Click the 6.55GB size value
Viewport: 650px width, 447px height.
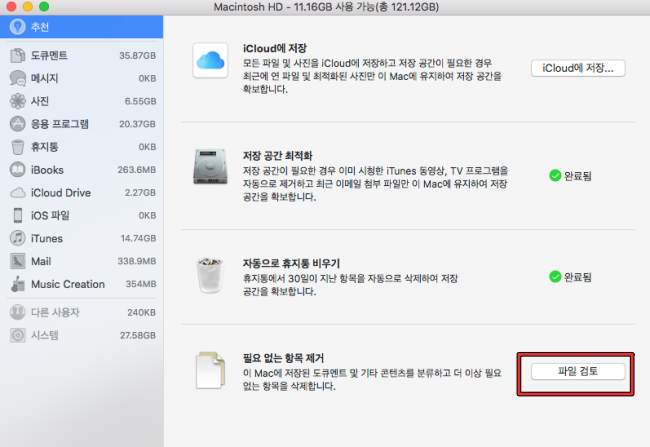coord(140,101)
